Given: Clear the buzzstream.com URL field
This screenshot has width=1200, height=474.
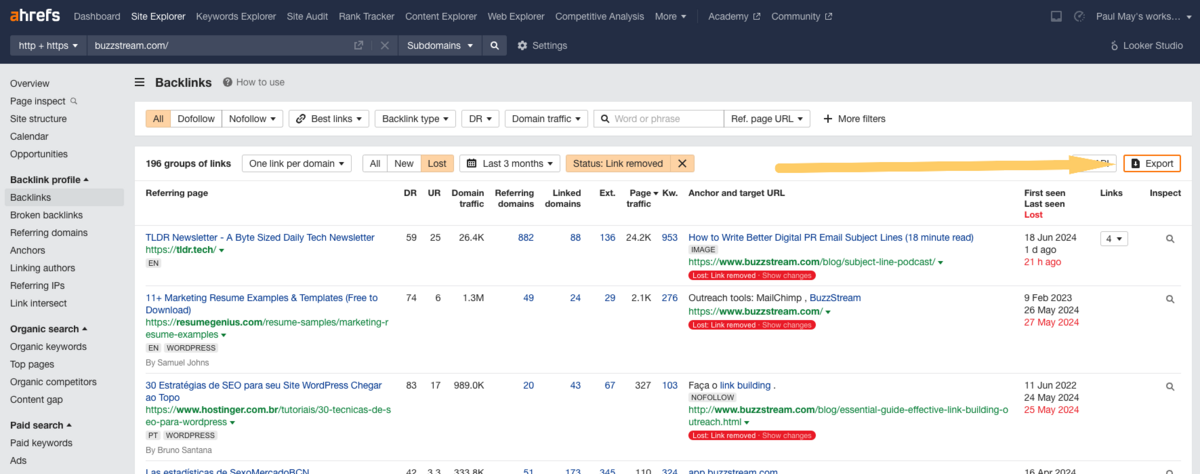Looking at the screenshot, I should (x=385, y=46).
